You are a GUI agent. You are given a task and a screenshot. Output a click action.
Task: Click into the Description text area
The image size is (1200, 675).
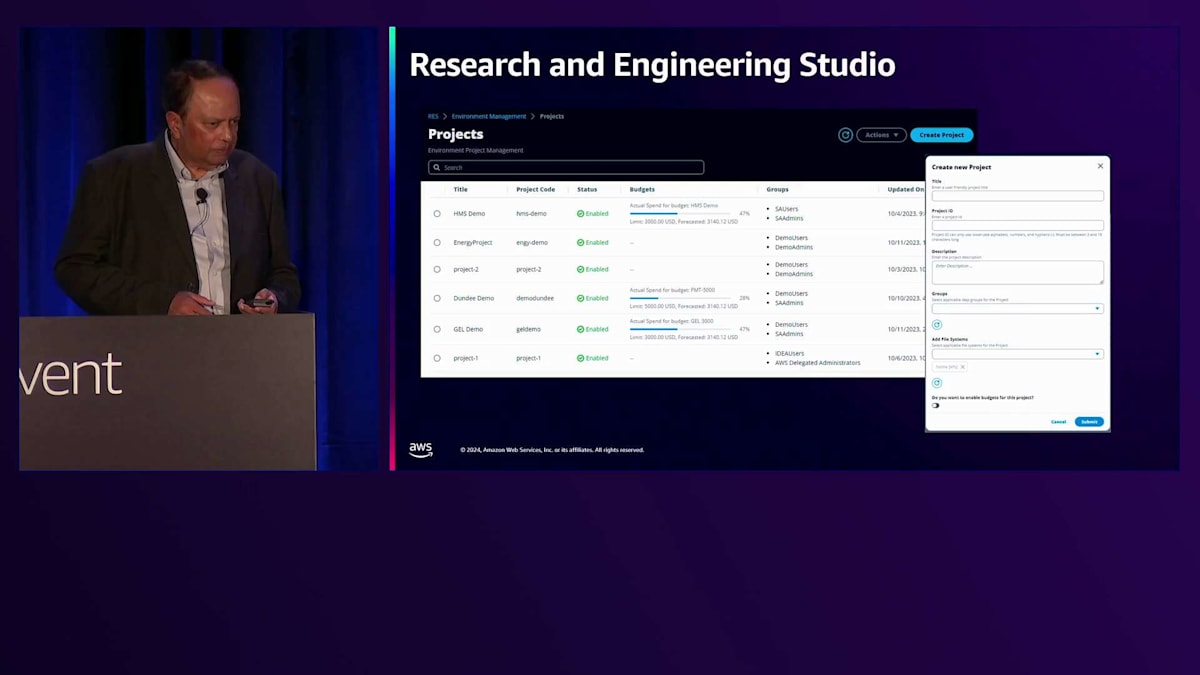1017,272
